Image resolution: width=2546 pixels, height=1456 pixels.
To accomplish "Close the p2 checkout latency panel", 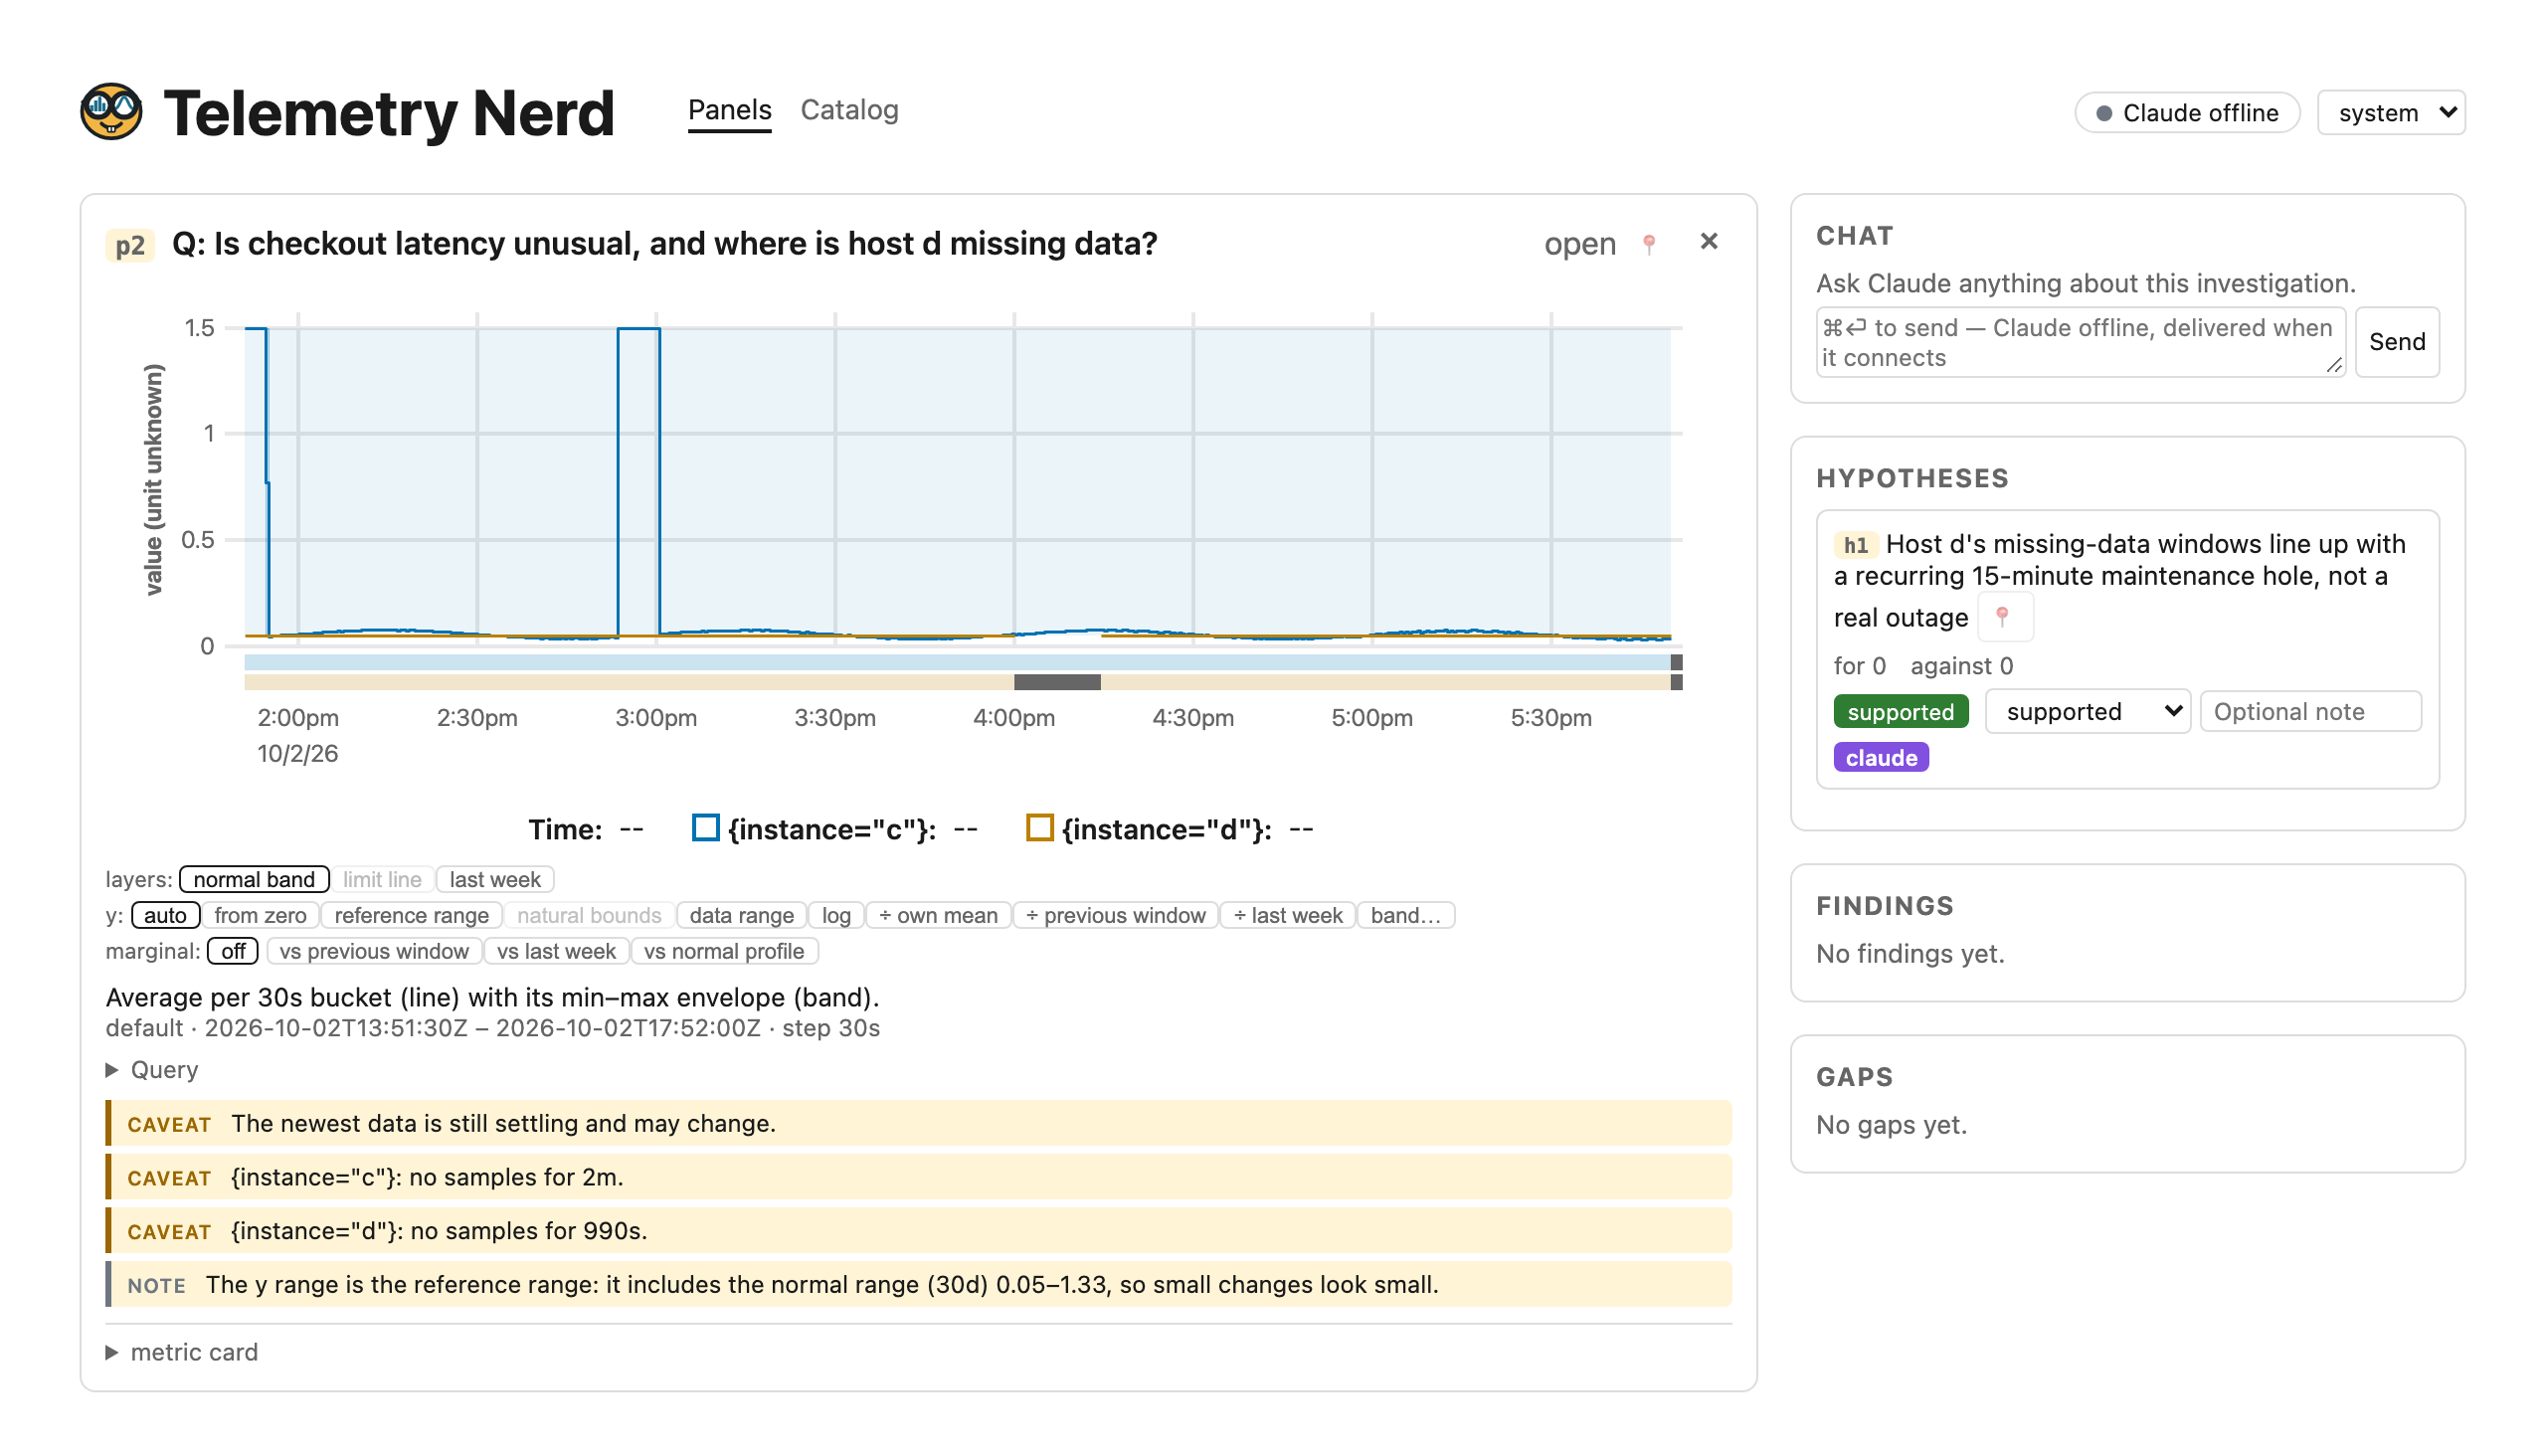I will coord(1709,242).
